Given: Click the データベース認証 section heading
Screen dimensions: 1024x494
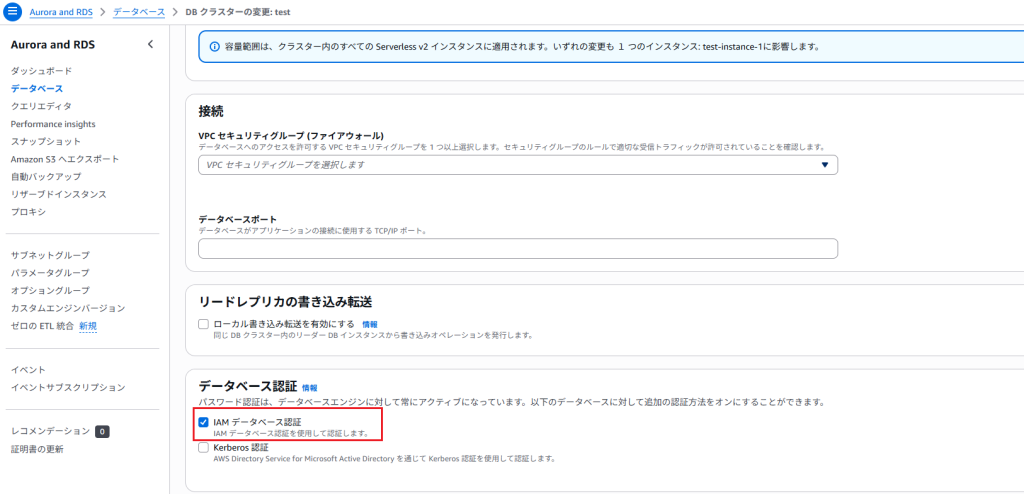Looking at the screenshot, I should tap(248, 386).
